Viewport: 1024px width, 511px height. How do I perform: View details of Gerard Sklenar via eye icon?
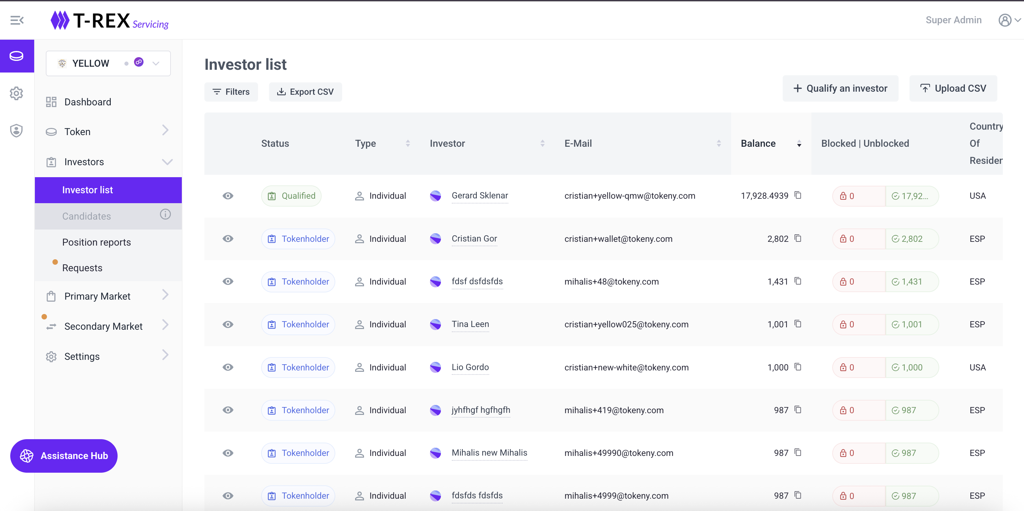click(x=228, y=196)
